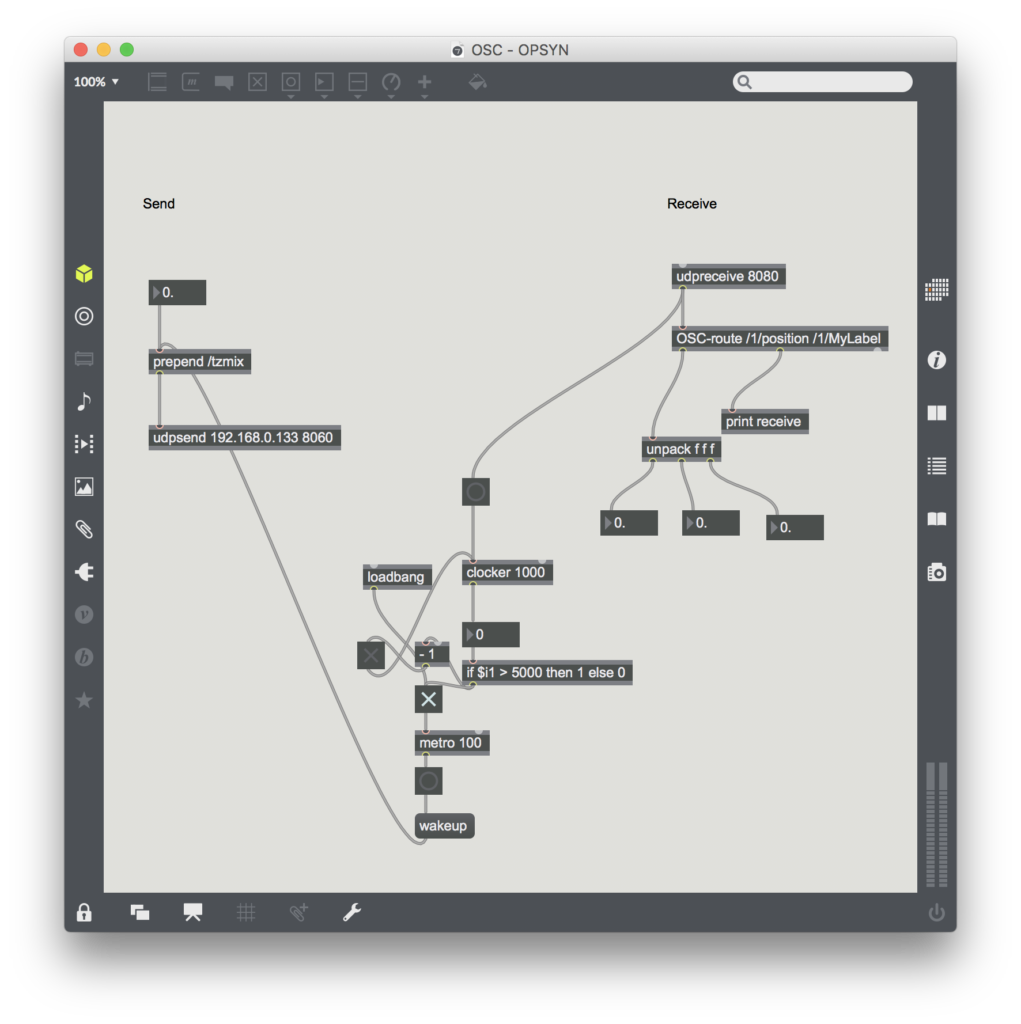Image resolution: width=1021 pixels, height=1024 pixels.
Task: Select the udpreceive 8080 object
Action: coord(727,276)
